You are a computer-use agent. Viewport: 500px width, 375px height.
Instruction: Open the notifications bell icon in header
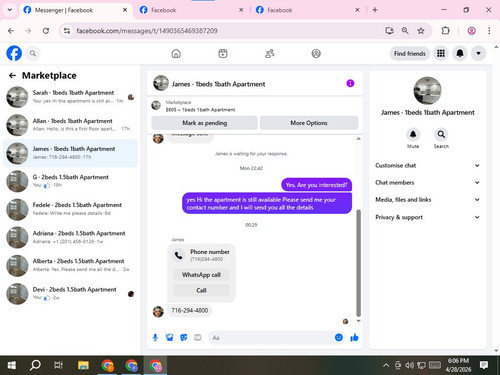460,53
